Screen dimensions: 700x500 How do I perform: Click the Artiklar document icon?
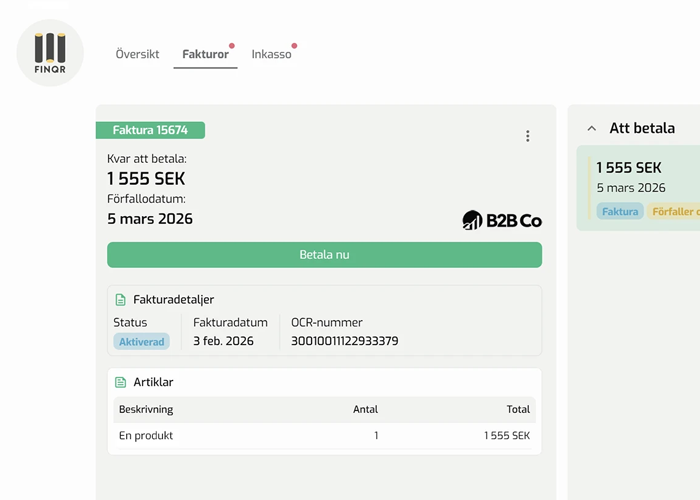pyautogui.click(x=121, y=382)
